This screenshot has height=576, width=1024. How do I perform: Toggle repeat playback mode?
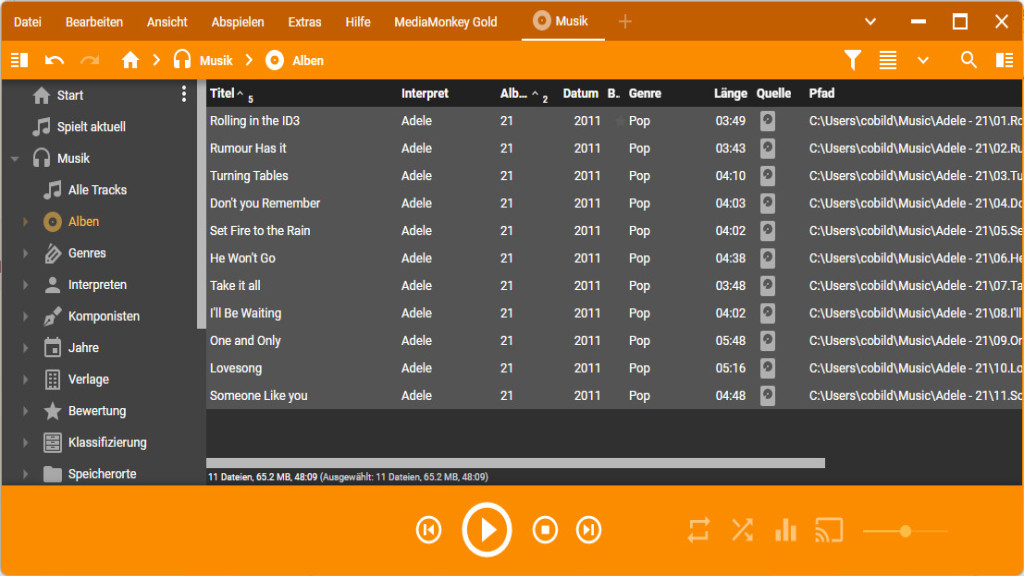[x=698, y=530]
